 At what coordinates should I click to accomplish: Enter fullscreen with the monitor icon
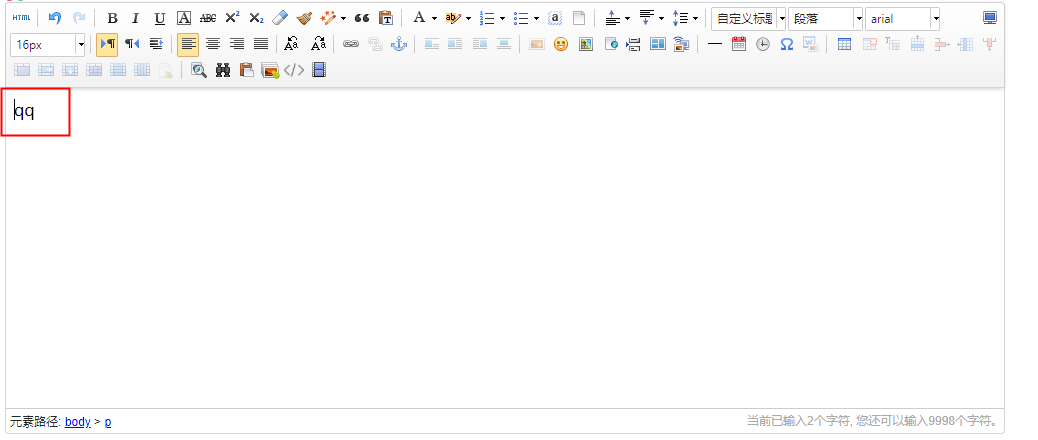click(x=990, y=19)
